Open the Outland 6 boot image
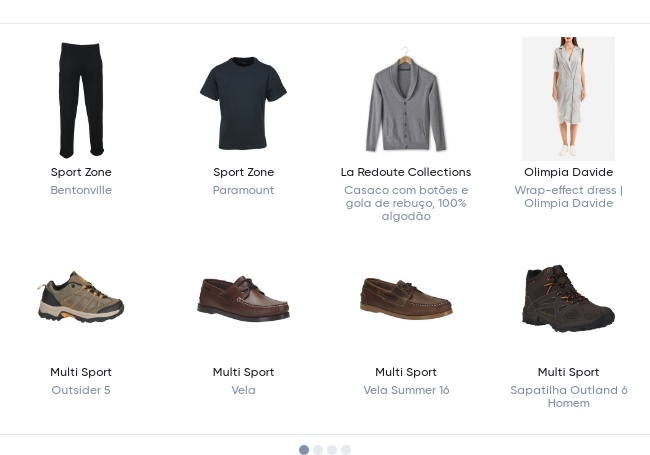The image size is (650, 455). [x=567, y=296]
